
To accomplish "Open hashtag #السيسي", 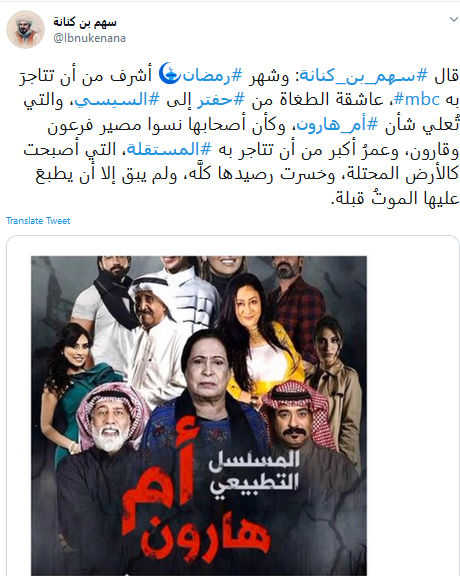I will coord(117,100).
